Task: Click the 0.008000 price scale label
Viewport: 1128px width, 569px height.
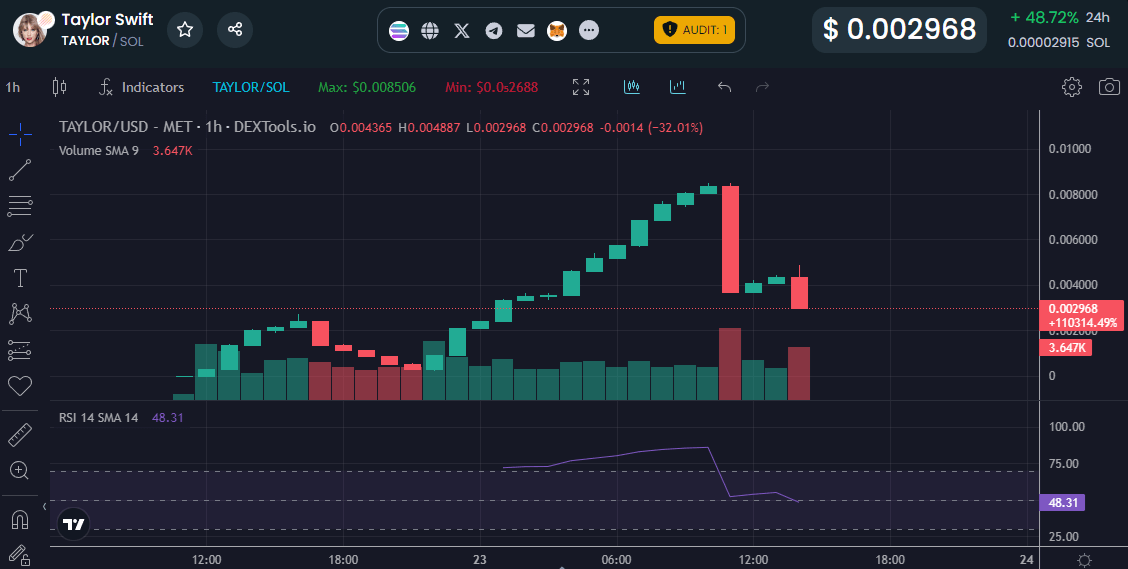Action: 1073,194
